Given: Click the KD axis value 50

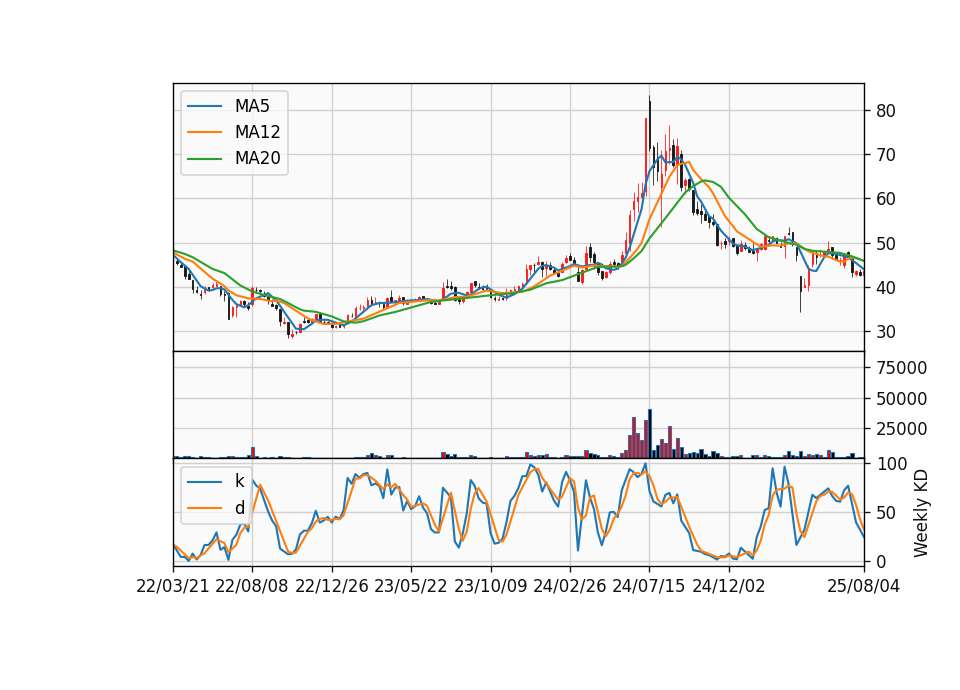Looking at the screenshot, I should [886, 512].
